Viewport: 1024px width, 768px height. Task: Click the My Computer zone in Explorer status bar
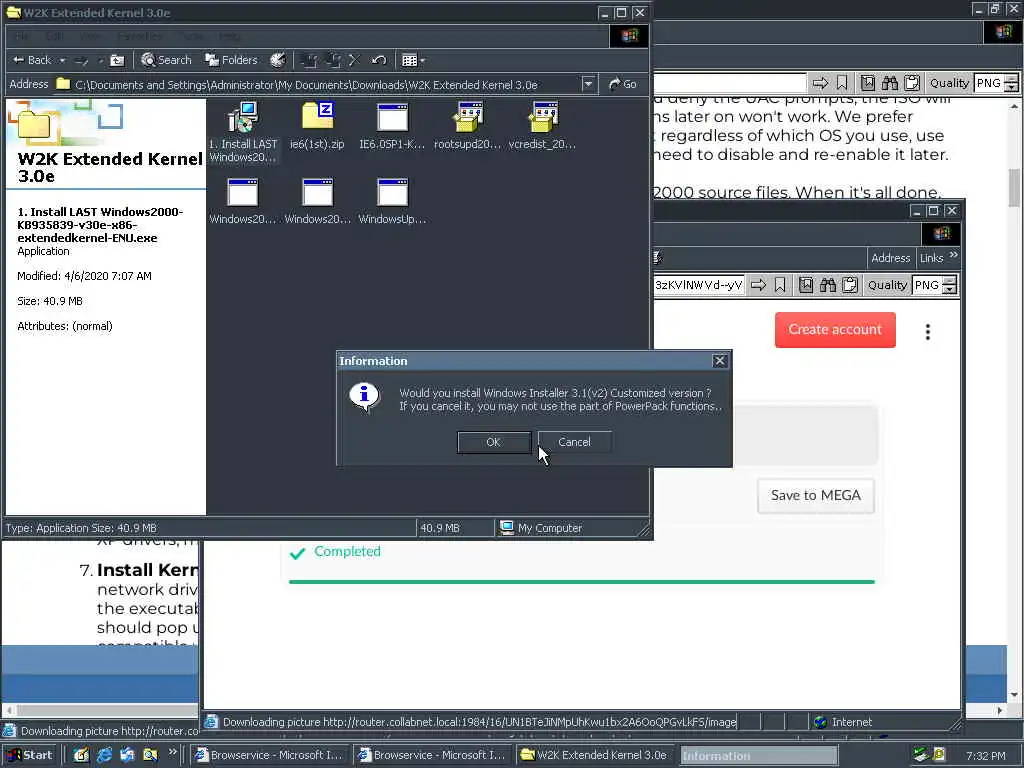pos(541,528)
